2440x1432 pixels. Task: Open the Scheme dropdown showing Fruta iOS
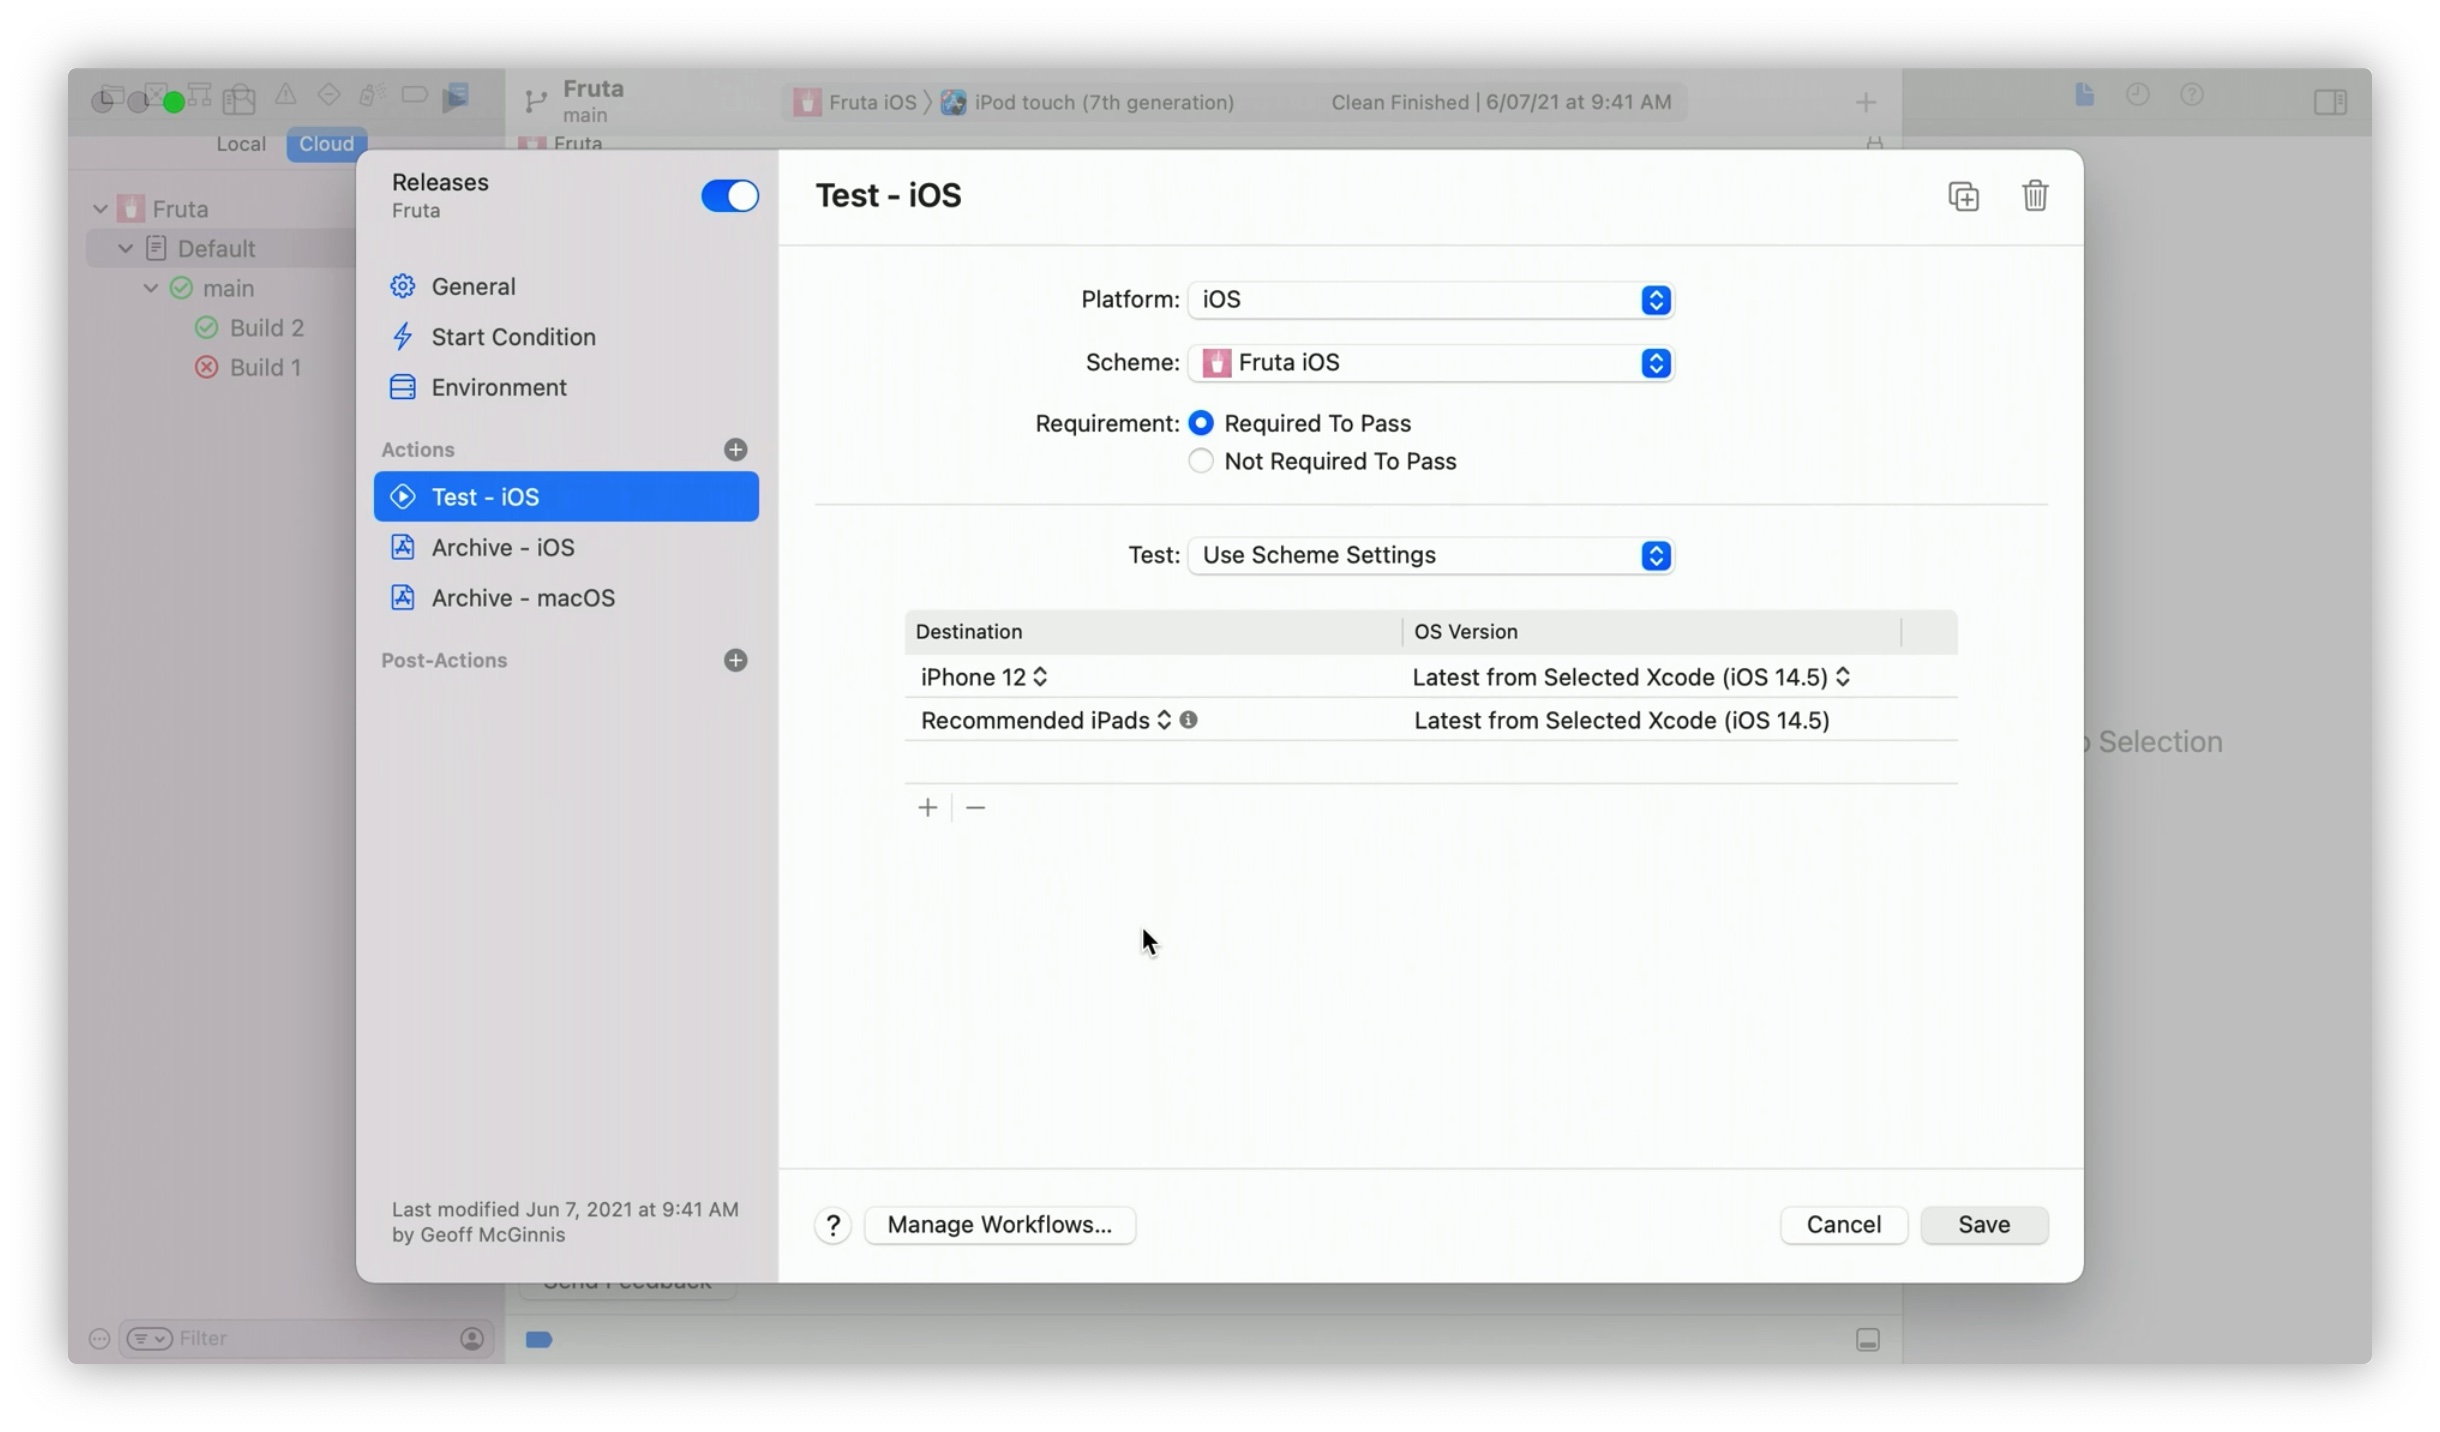[x=1656, y=362]
